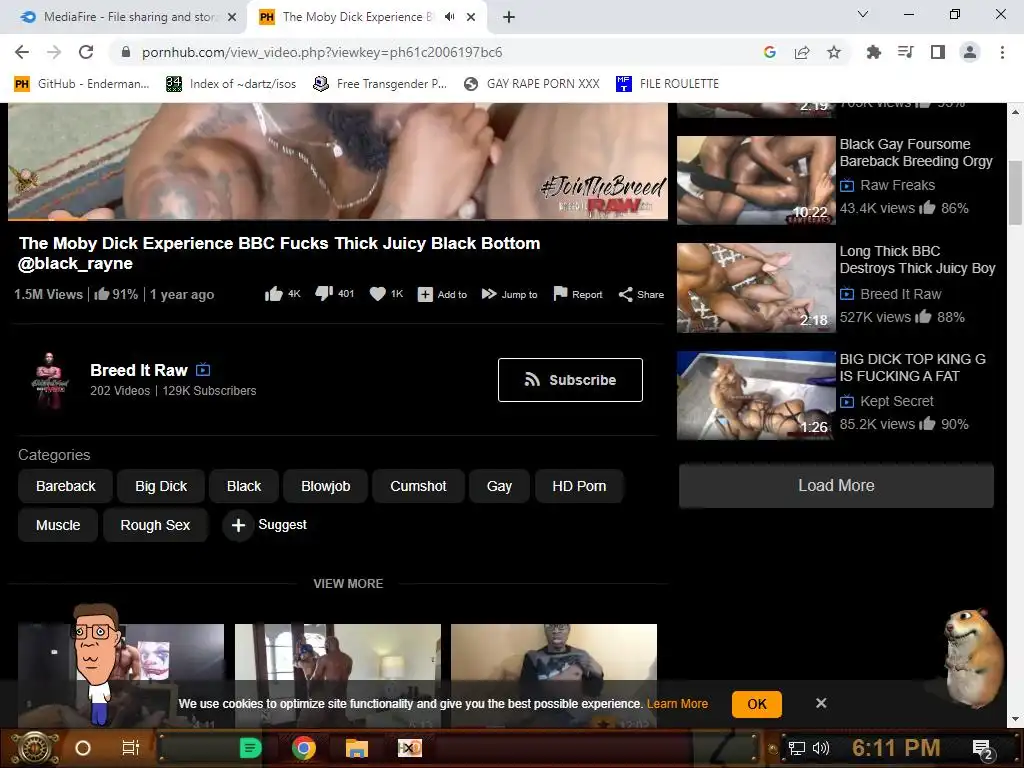Image resolution: width=1024 pixels, height=768 pixels.
Task: Click the Google icon in the address bar
Action: (x=769, y=52)
